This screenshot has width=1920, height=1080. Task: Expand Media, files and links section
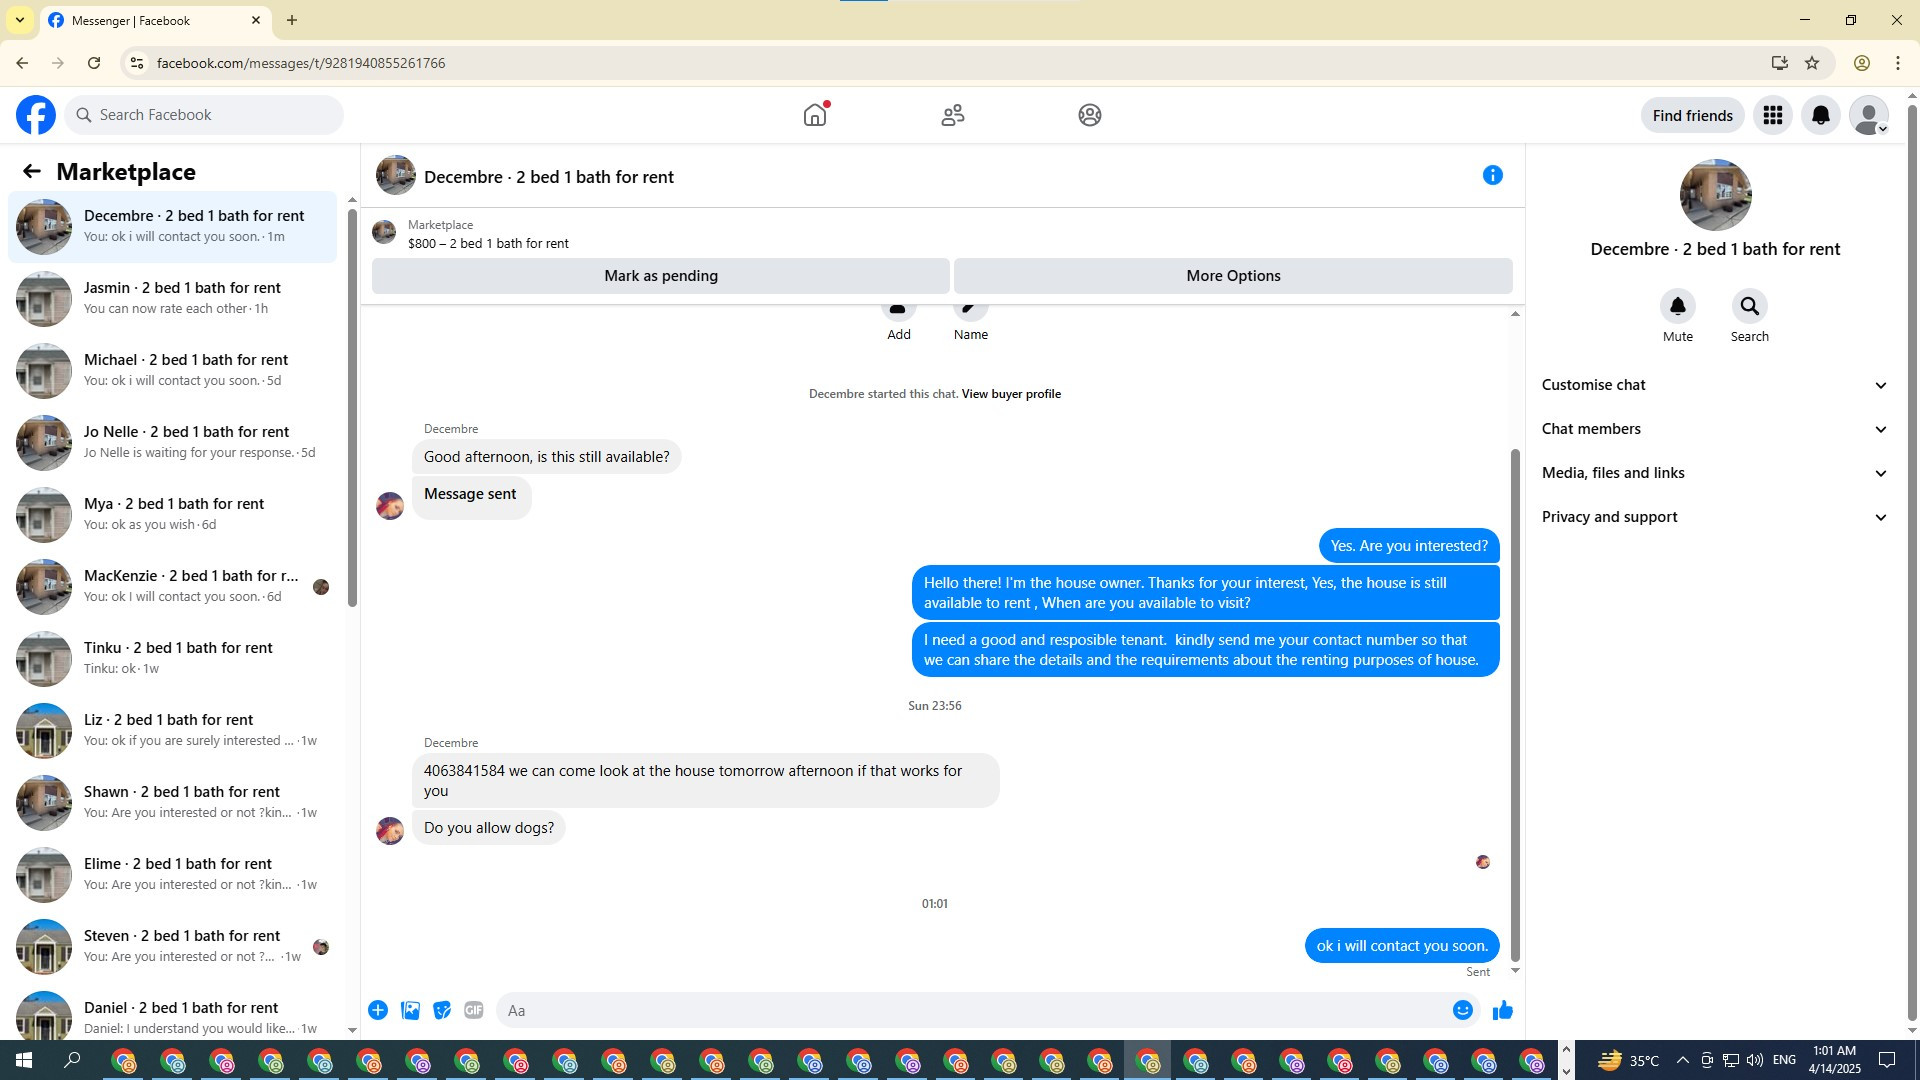pyautogui.click(x=1714, y=473)
